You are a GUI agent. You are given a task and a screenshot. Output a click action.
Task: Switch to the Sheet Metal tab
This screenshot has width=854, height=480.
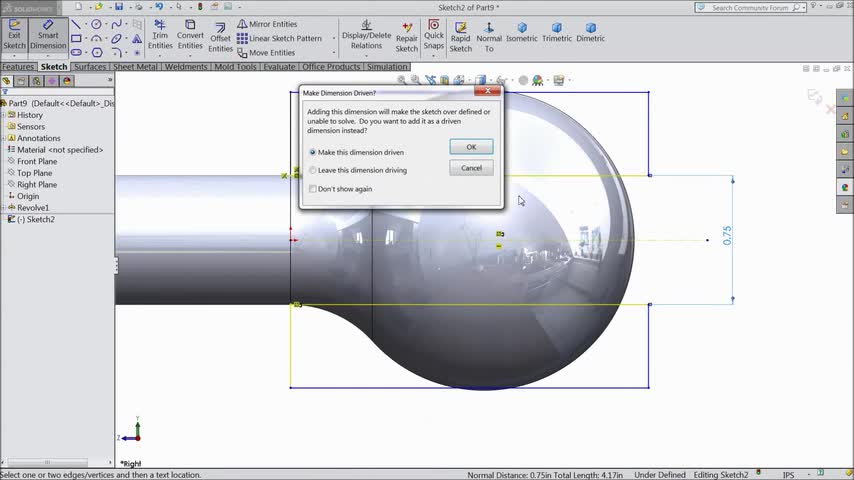point(135,67)
